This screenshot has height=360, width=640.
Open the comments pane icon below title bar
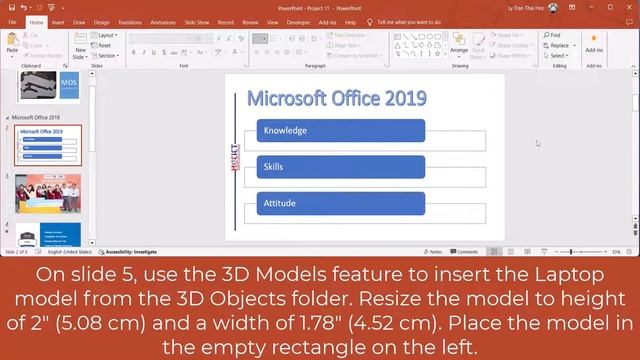[x=629, y=22]
